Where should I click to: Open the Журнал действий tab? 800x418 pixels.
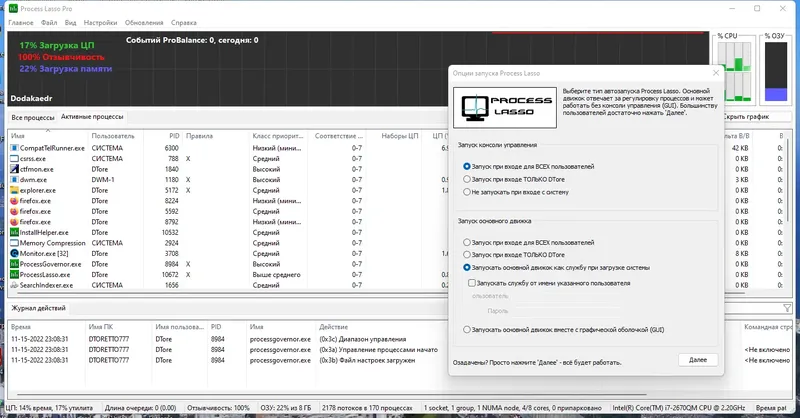(x=39, y=308)
